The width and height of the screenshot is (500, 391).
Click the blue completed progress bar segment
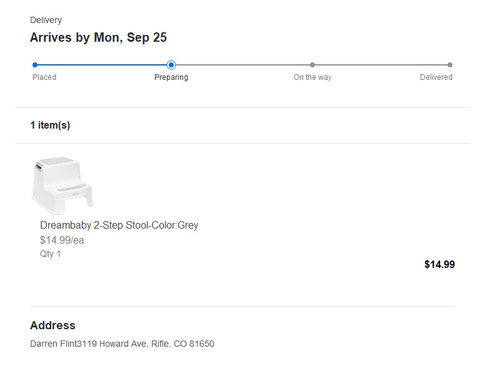[102, 65]
